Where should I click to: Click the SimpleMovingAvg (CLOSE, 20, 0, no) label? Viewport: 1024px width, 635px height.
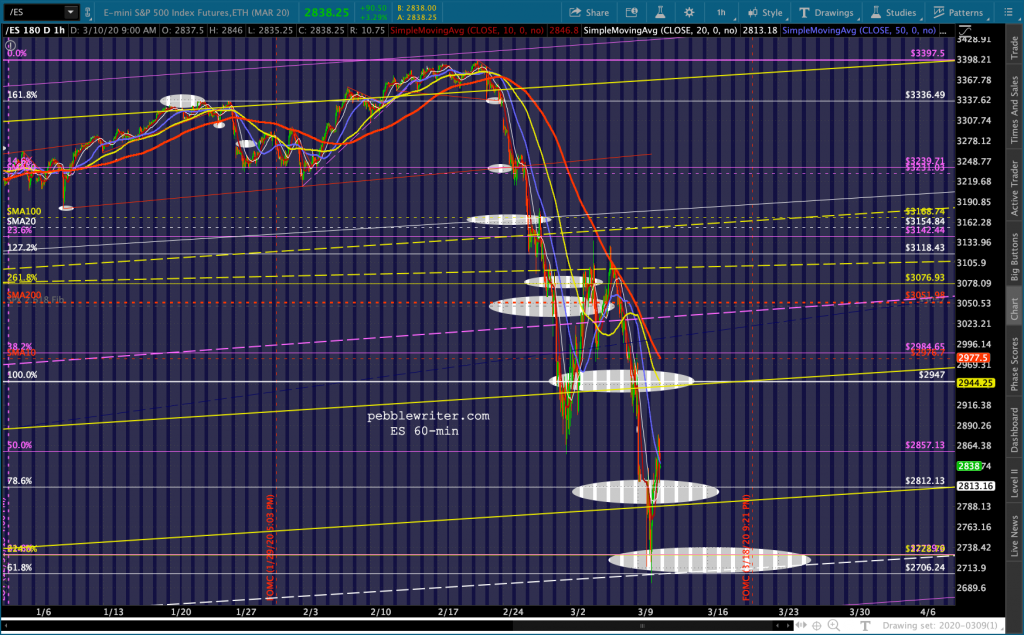point(660,30)
